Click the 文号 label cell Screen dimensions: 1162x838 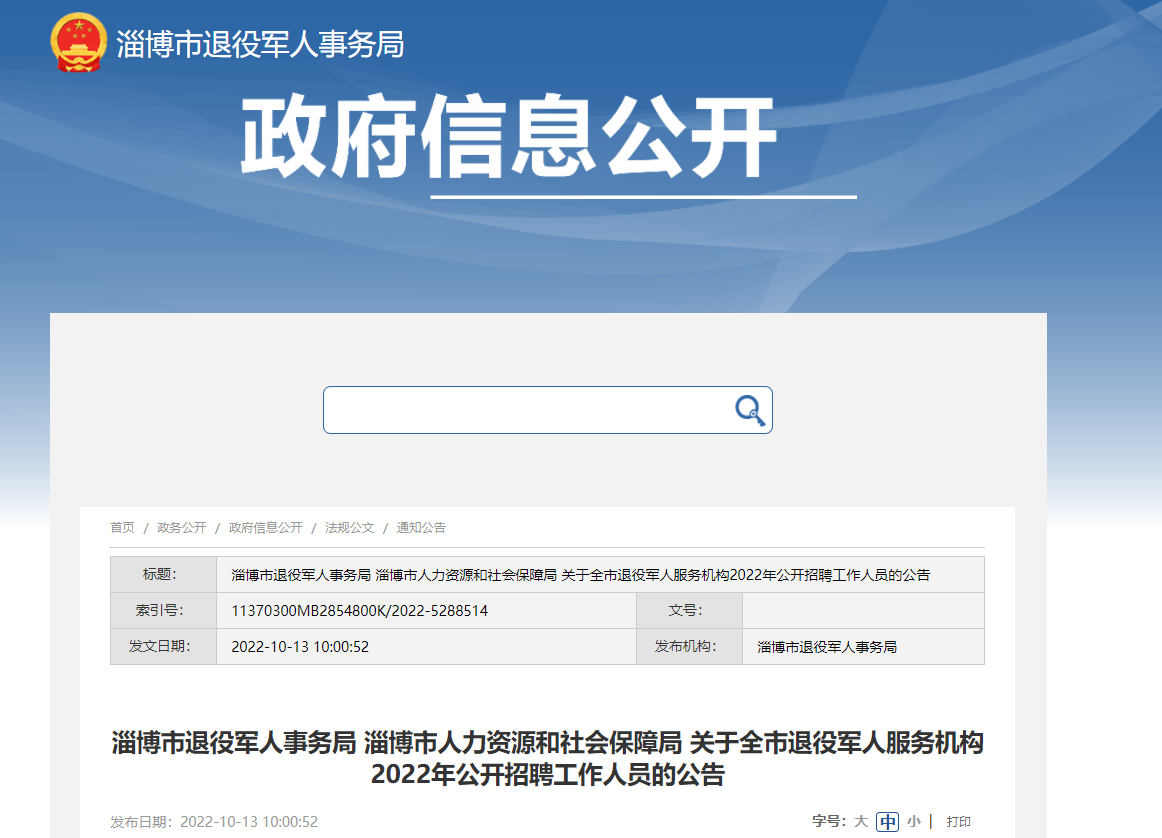click(689, 611)
